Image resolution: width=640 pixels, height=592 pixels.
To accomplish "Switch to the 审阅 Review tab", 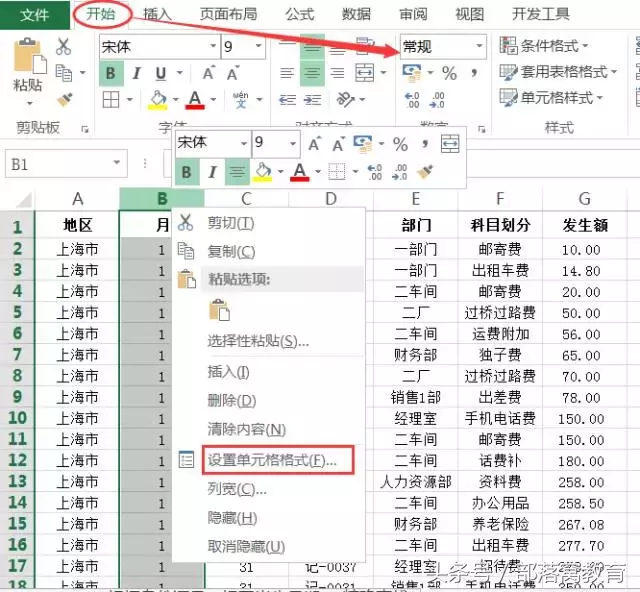I will (413, 14).
